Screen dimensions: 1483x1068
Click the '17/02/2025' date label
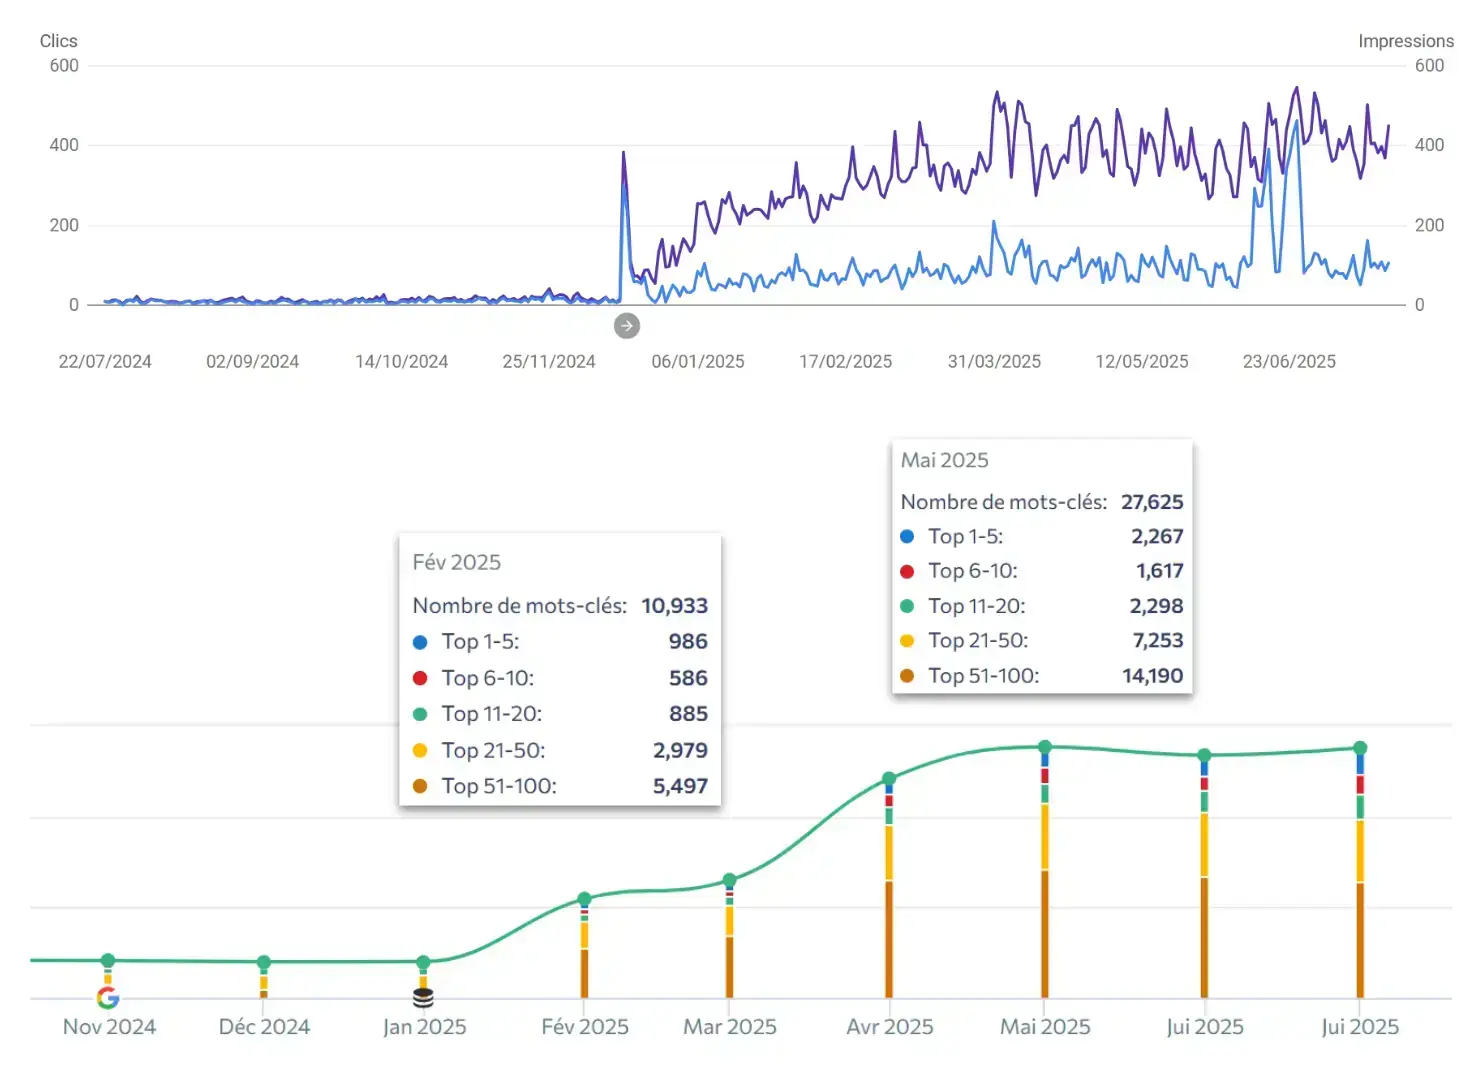point(846,362)
